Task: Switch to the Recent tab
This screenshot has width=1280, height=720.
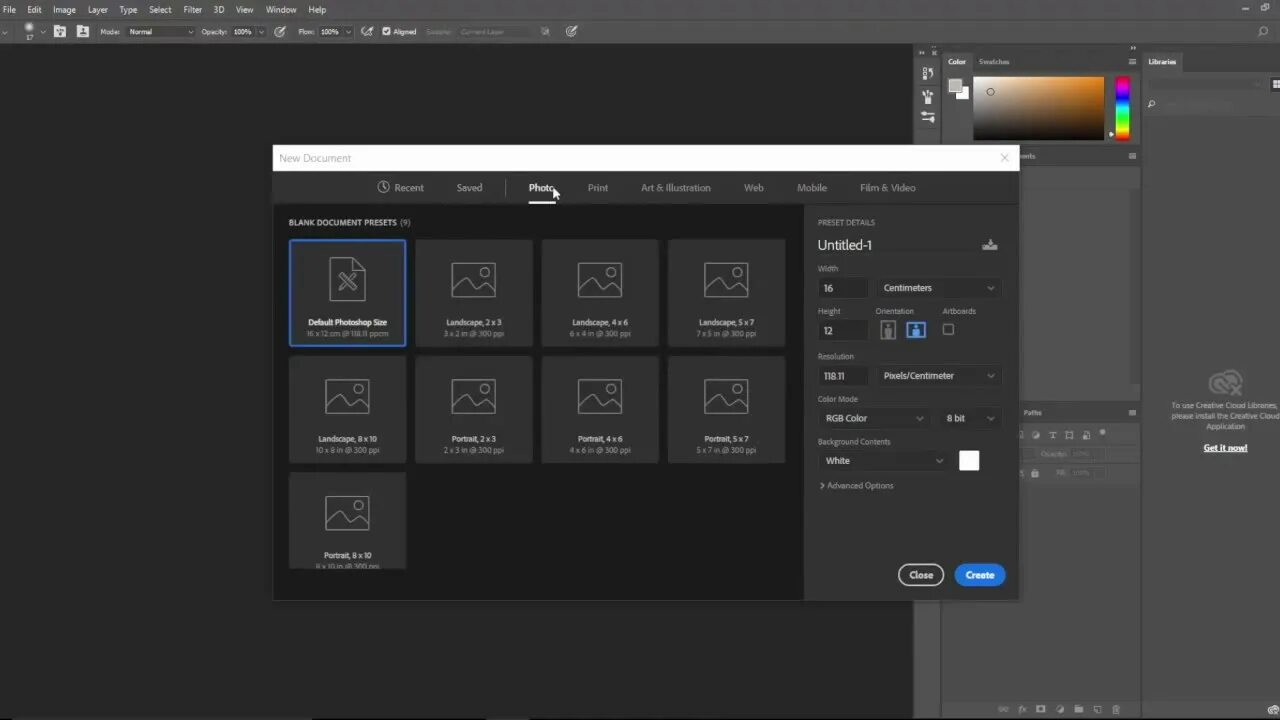Action: [400, 188]
